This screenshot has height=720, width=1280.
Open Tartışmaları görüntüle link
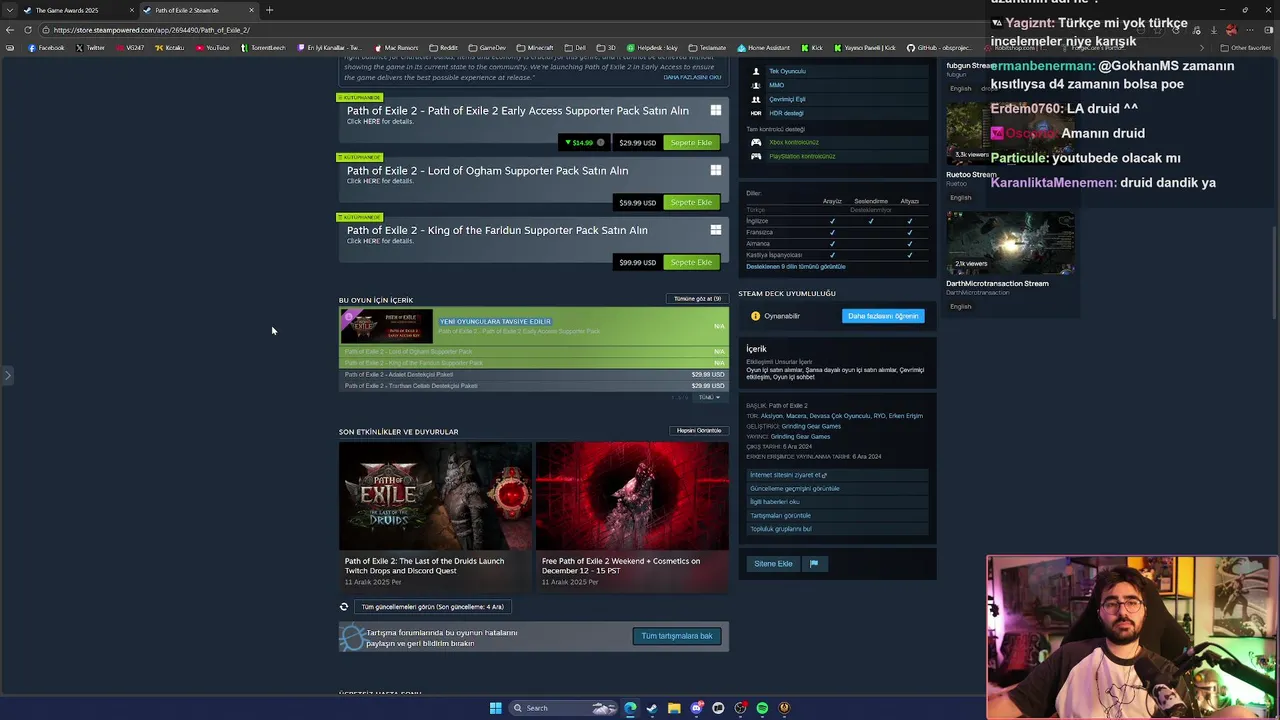(x=780, y=516)
